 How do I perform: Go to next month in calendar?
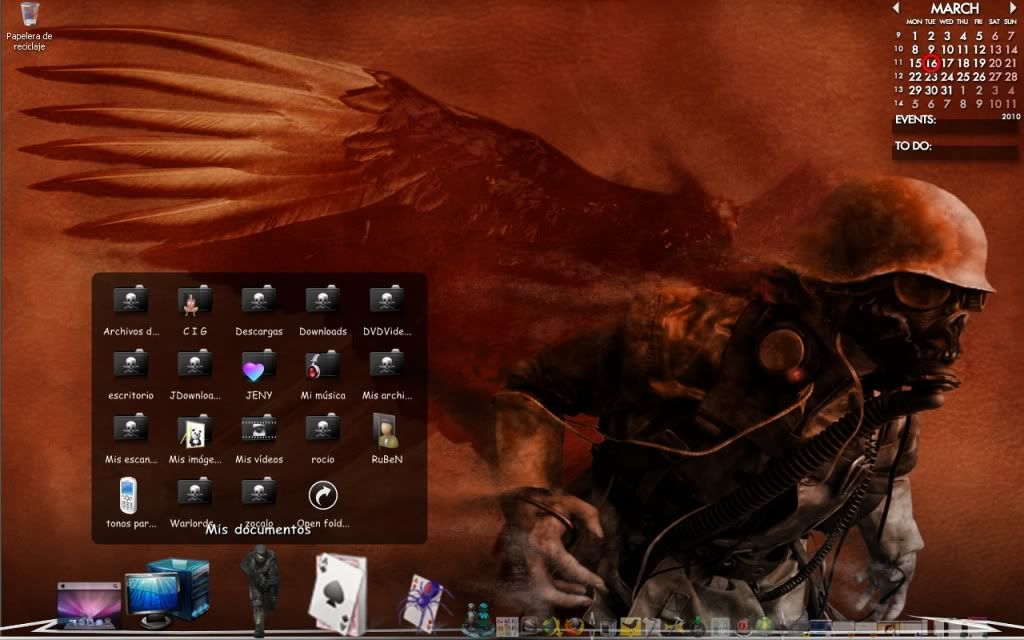point(1013,8)
